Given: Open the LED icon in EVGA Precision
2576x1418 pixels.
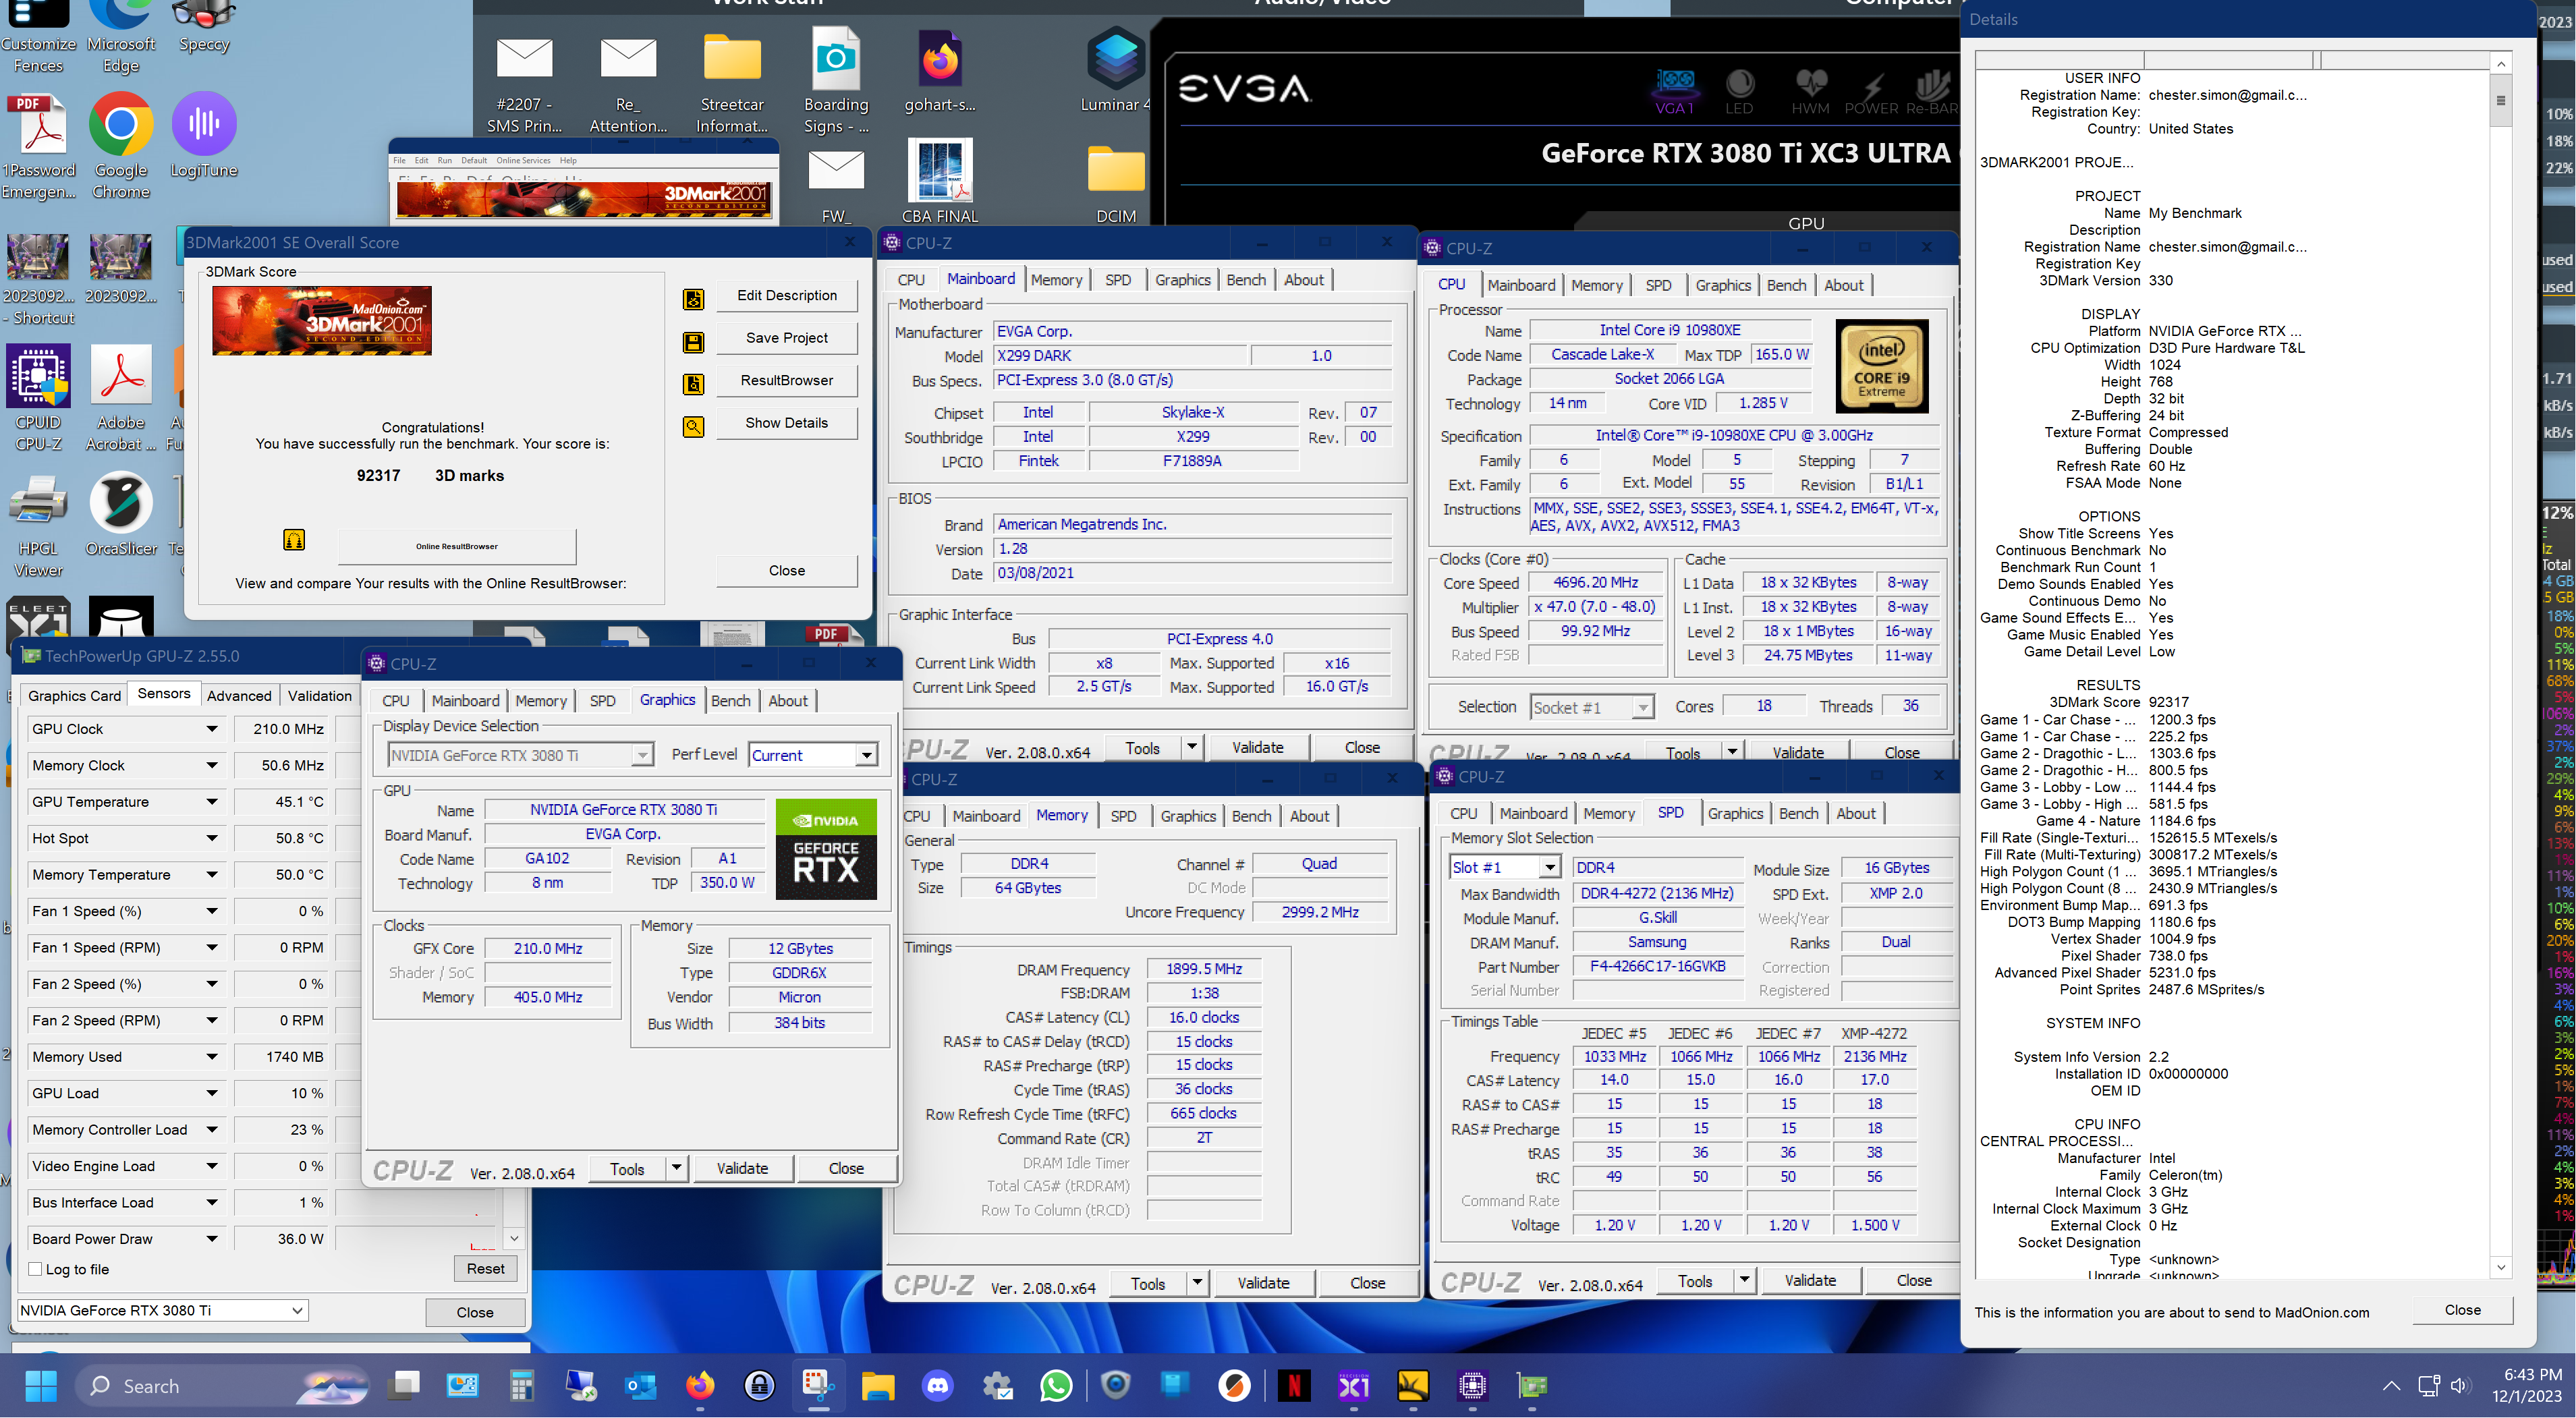Looking at the screenshot, I should coord(1739,91).
